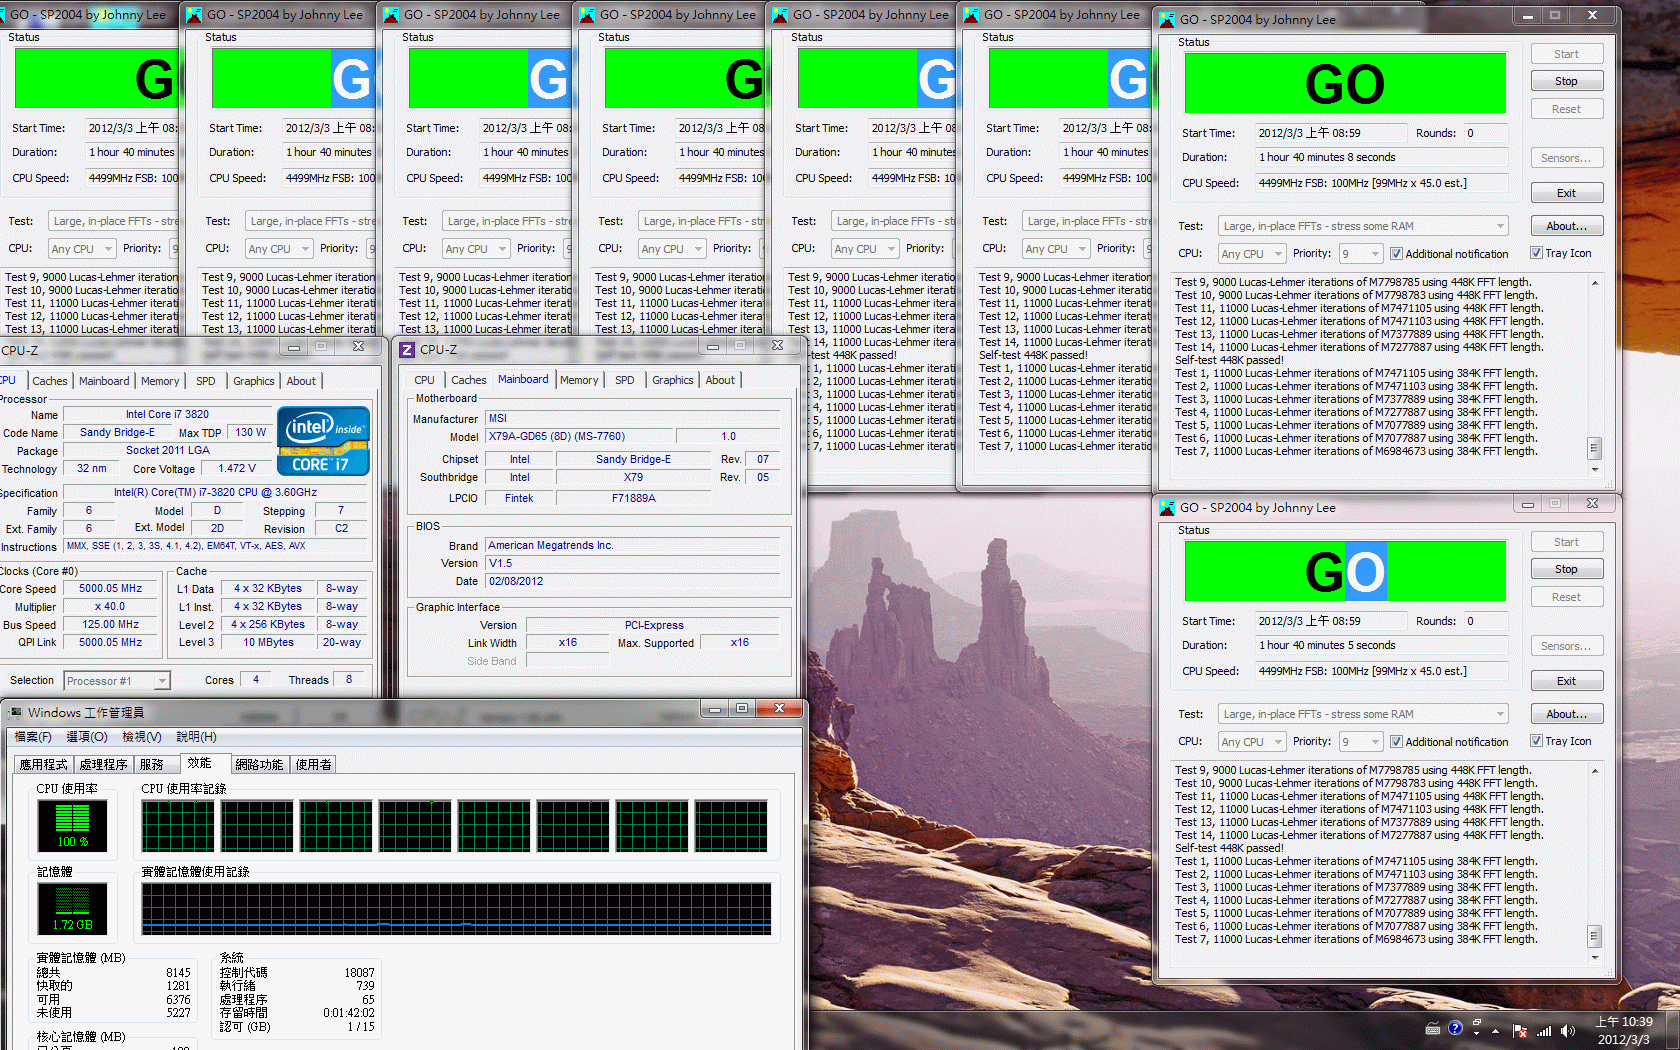Click the Show desktop strip beside the taskbar clock

1673,1030
